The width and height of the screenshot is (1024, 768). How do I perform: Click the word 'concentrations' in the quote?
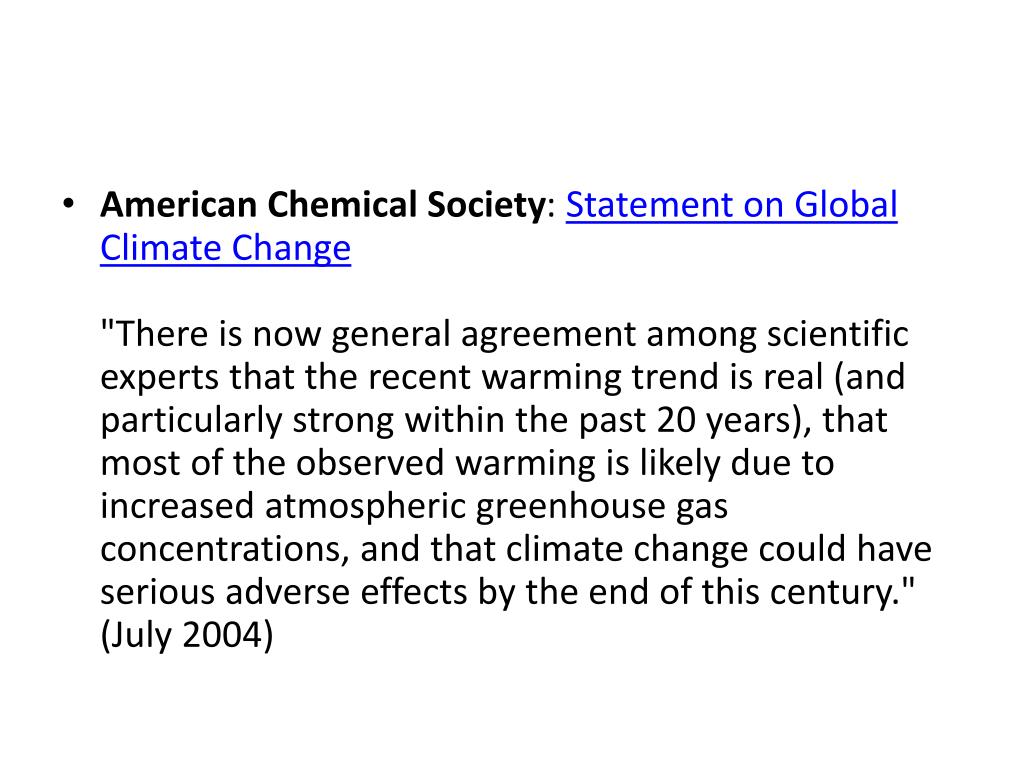point(221,549)
